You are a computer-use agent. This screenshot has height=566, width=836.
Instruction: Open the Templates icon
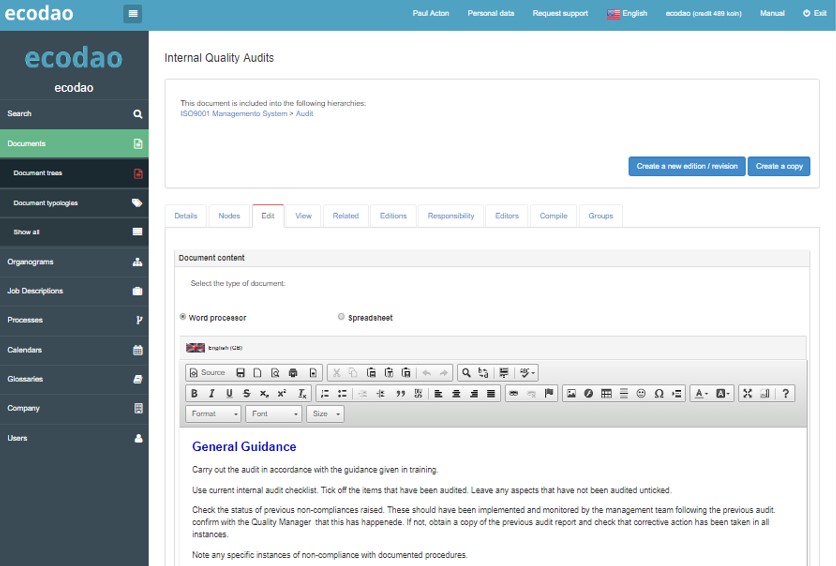(x=313, y=373)
